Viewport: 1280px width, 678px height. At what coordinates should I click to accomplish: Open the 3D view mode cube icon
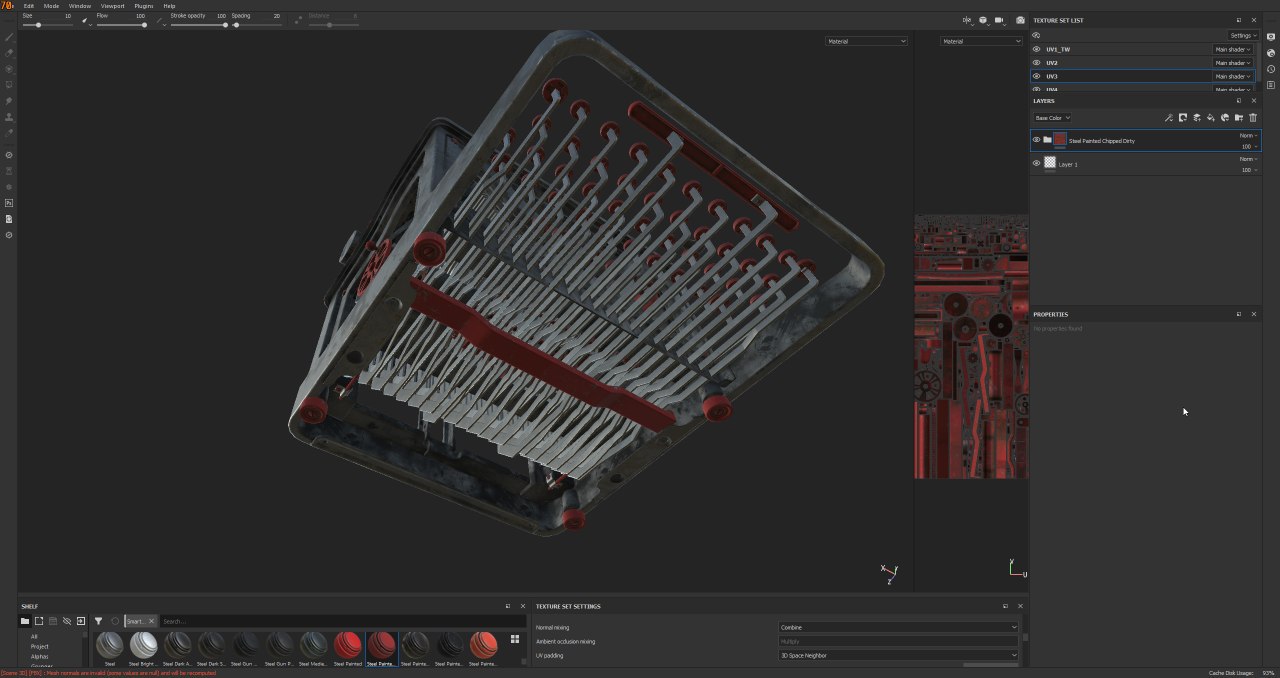point(983,20)
